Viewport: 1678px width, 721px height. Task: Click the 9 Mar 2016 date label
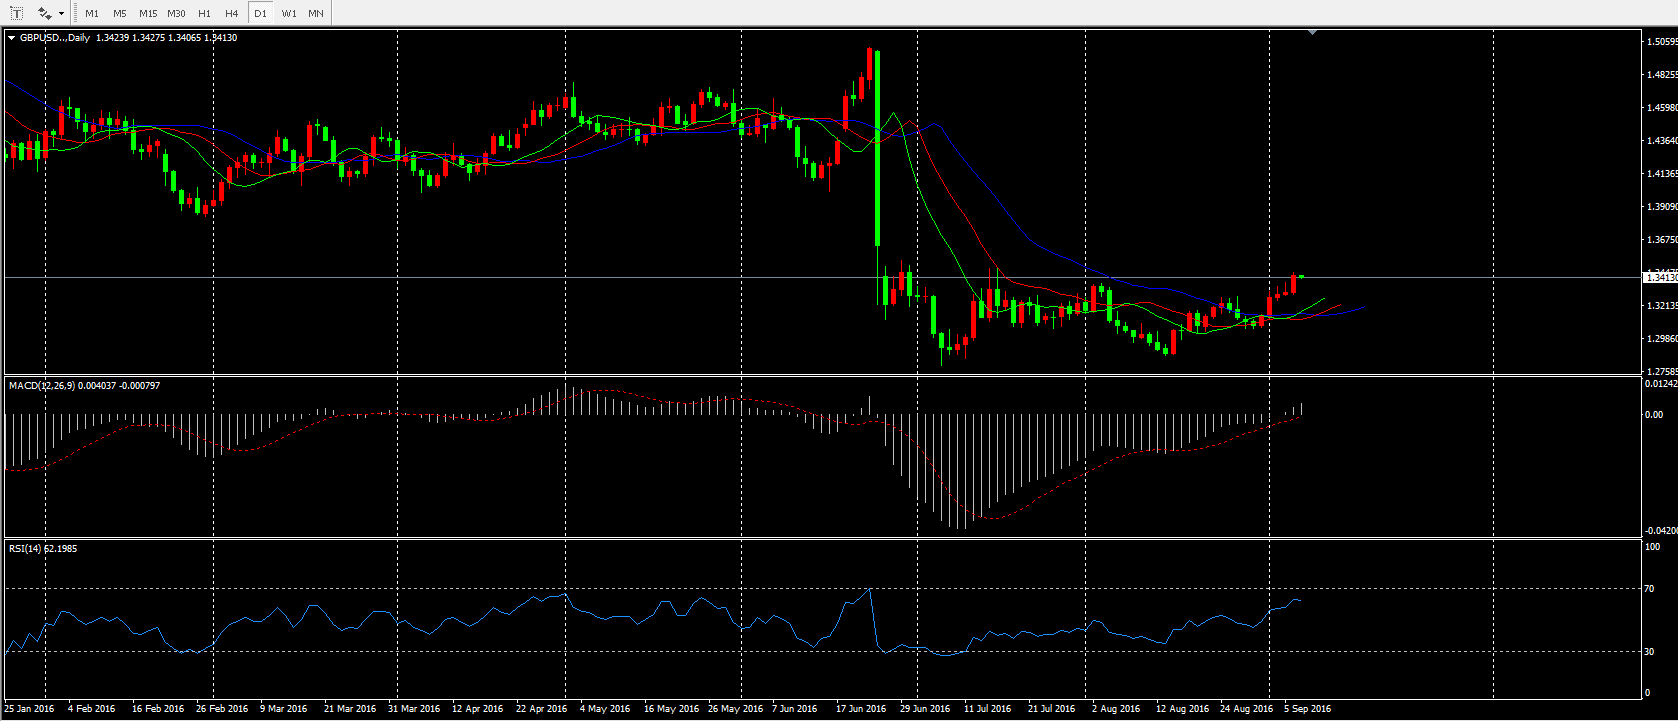[x=284, y=708]
